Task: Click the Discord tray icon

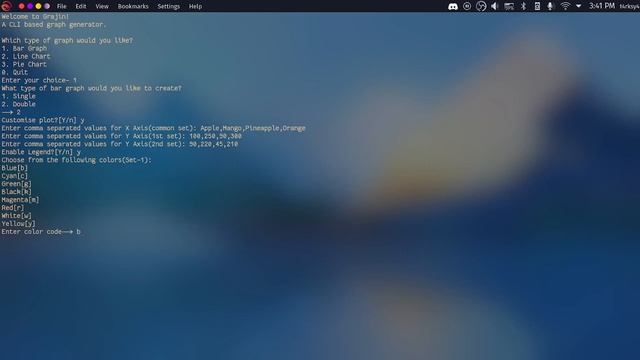Action: 453,6
